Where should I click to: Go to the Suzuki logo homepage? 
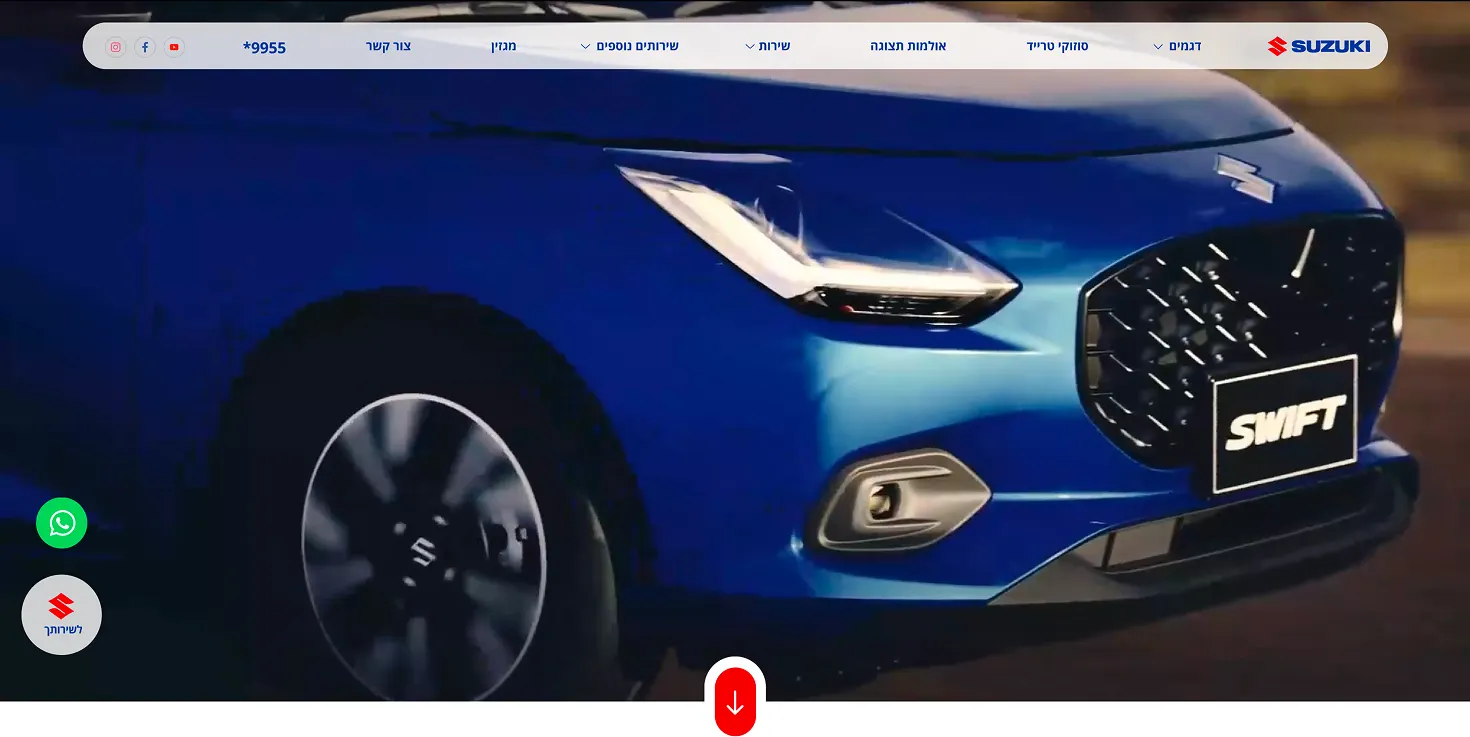pos(1319,46)
